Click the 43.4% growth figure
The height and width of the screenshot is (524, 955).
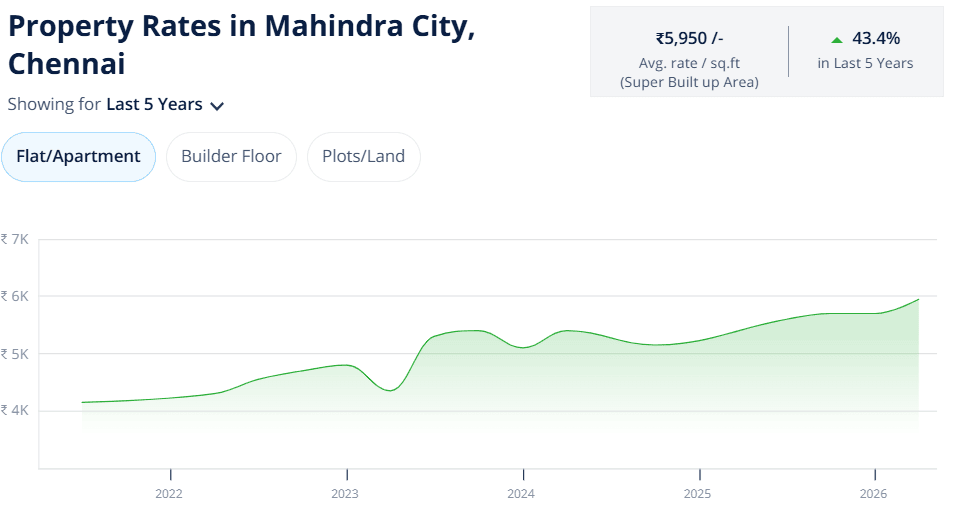(876, 38)
